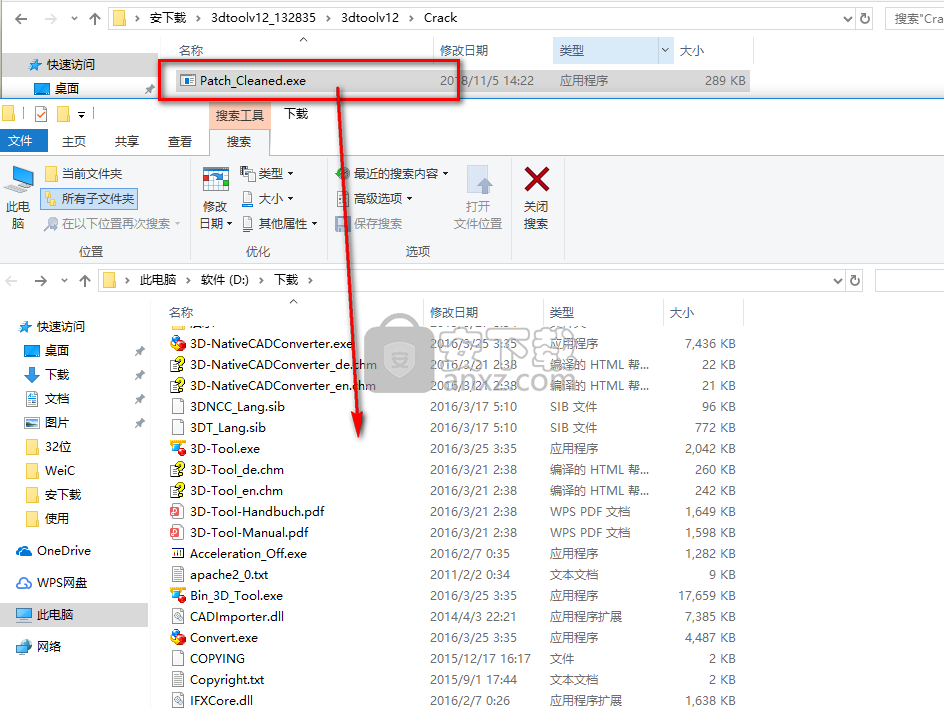Open recent locations dropdown in Downloads window
944x709 pixels.
64,280
